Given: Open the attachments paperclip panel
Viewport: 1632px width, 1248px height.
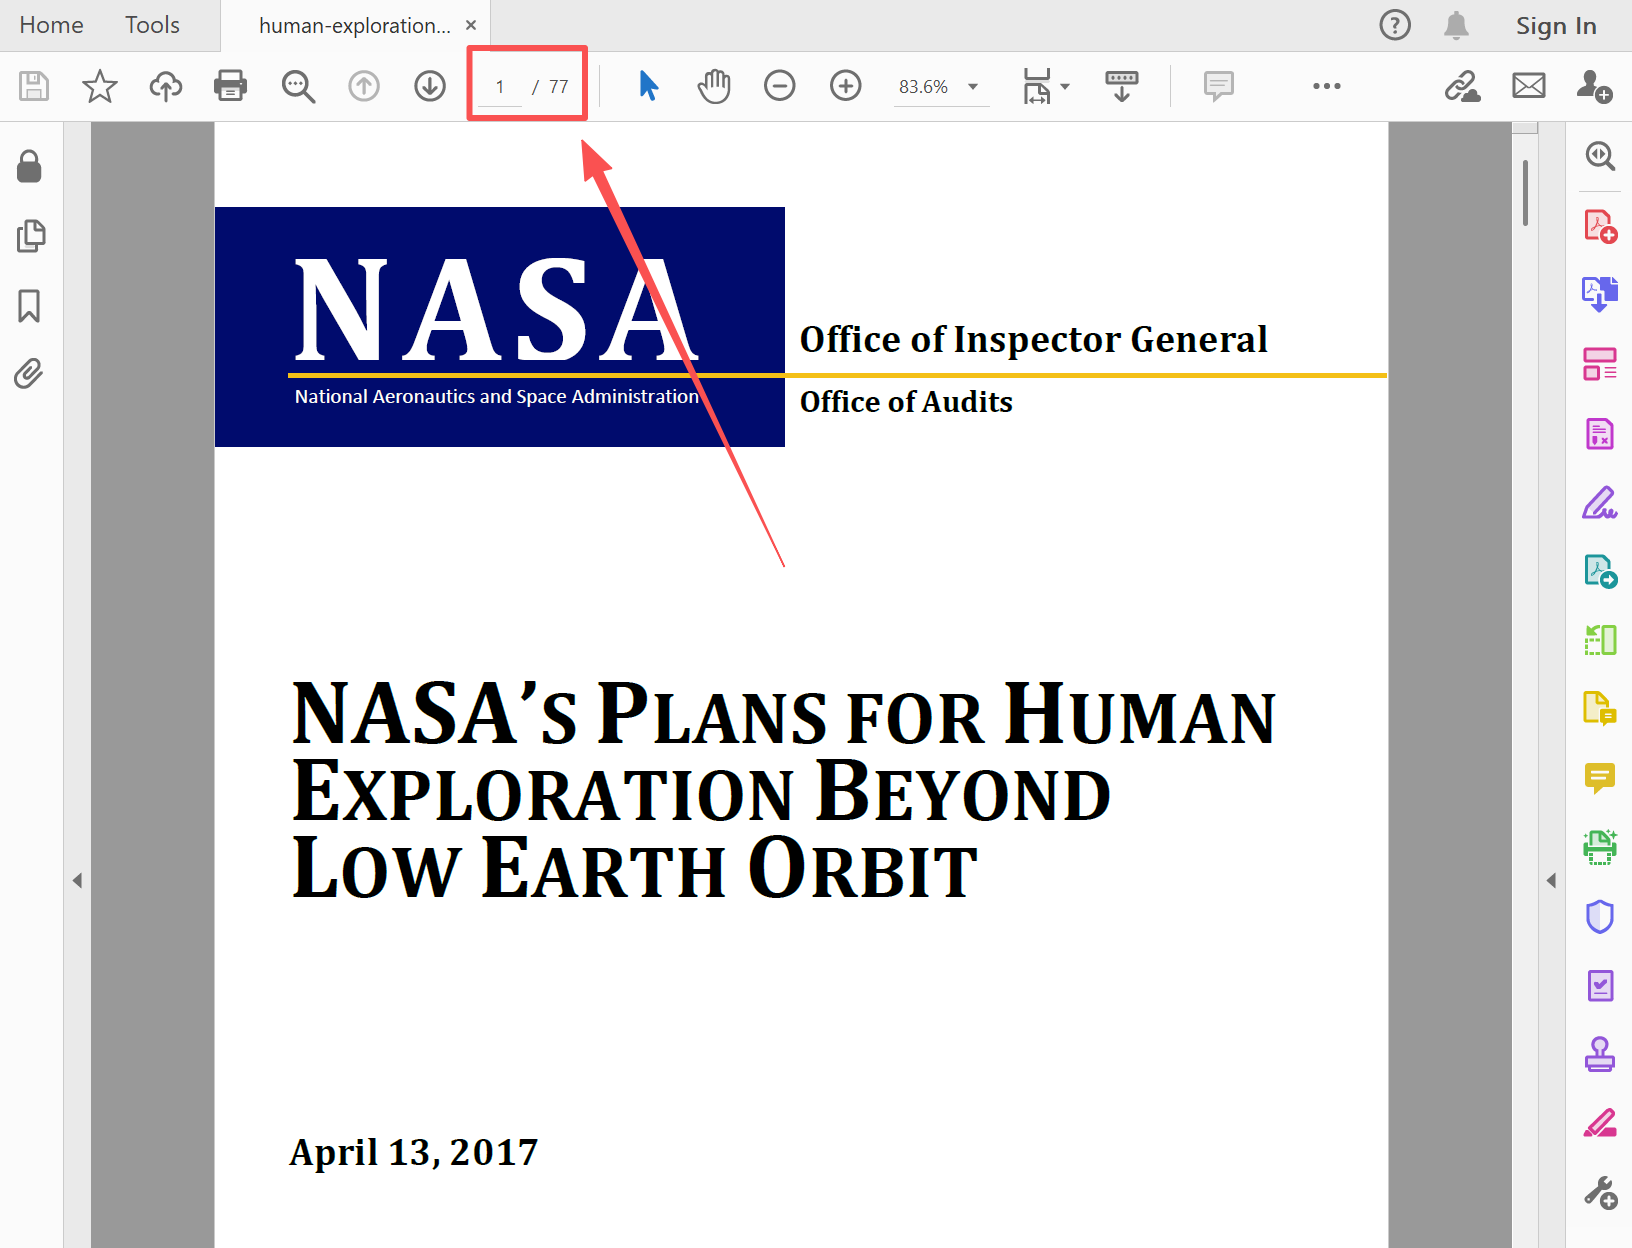Looking at the screenshot, I should 30,374.
